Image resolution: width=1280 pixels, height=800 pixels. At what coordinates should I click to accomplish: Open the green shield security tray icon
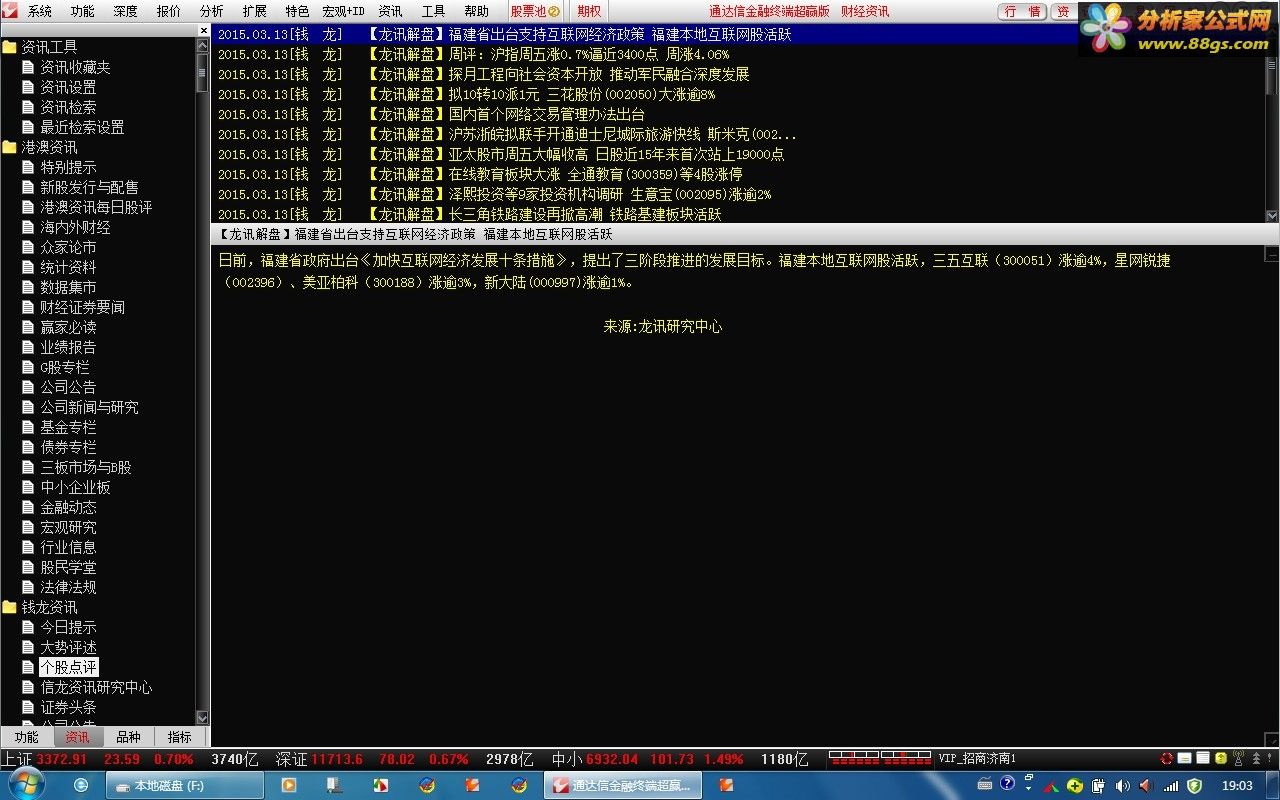click(x=1194, y=786)
